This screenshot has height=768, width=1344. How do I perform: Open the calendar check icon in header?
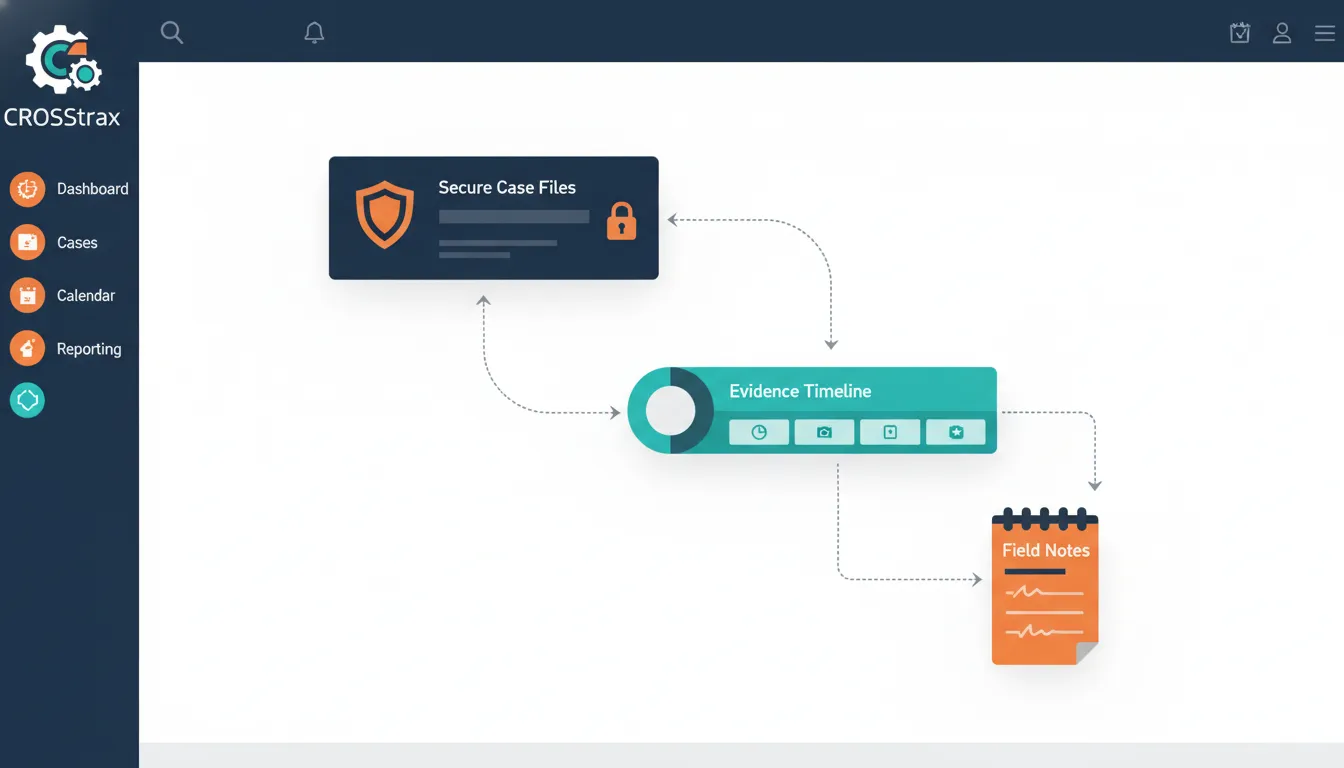(1240, 33)
